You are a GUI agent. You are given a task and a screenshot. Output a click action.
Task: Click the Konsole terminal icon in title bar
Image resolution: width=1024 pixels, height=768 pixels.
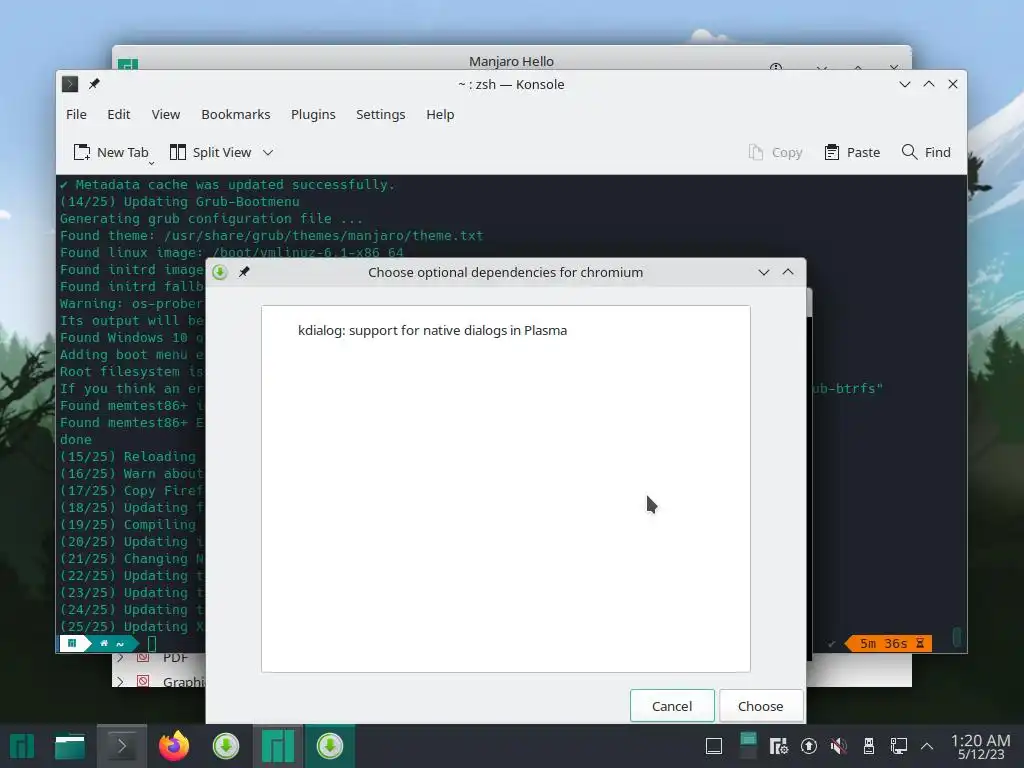(x=70, y=84)
